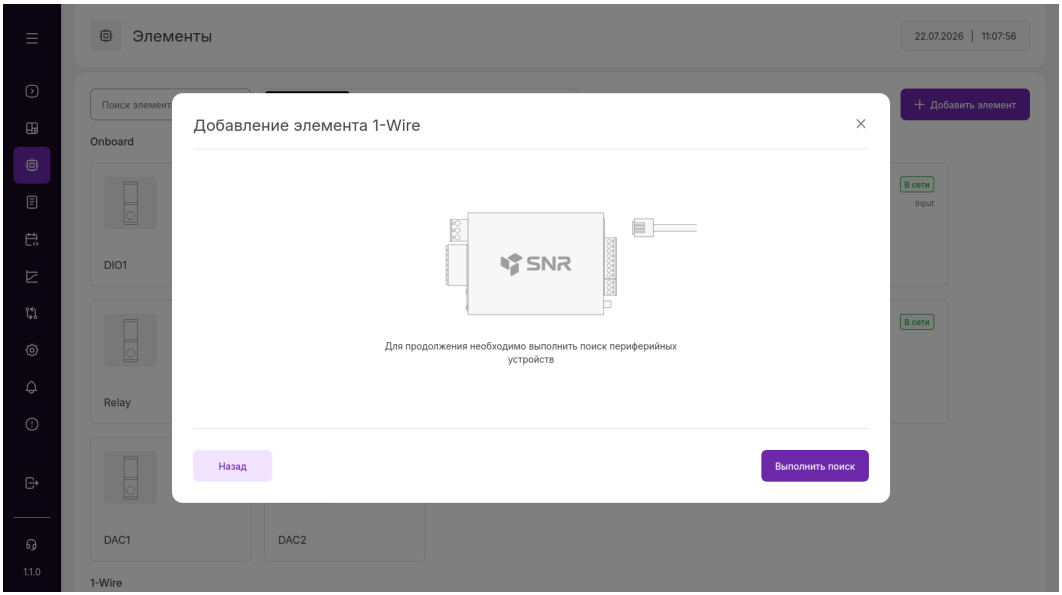Click the lower В сети status badge
The width and height of the screenshot is (1062, 595).
[917, 322]
